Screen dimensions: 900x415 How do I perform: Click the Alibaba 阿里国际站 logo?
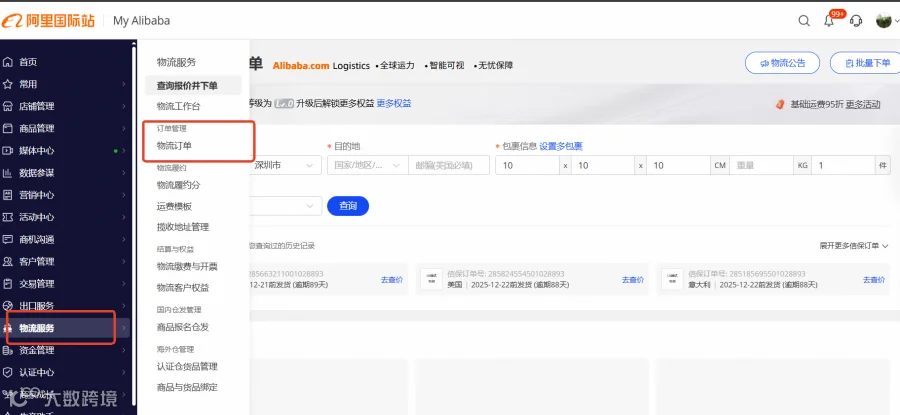click(x=48, y=21)
